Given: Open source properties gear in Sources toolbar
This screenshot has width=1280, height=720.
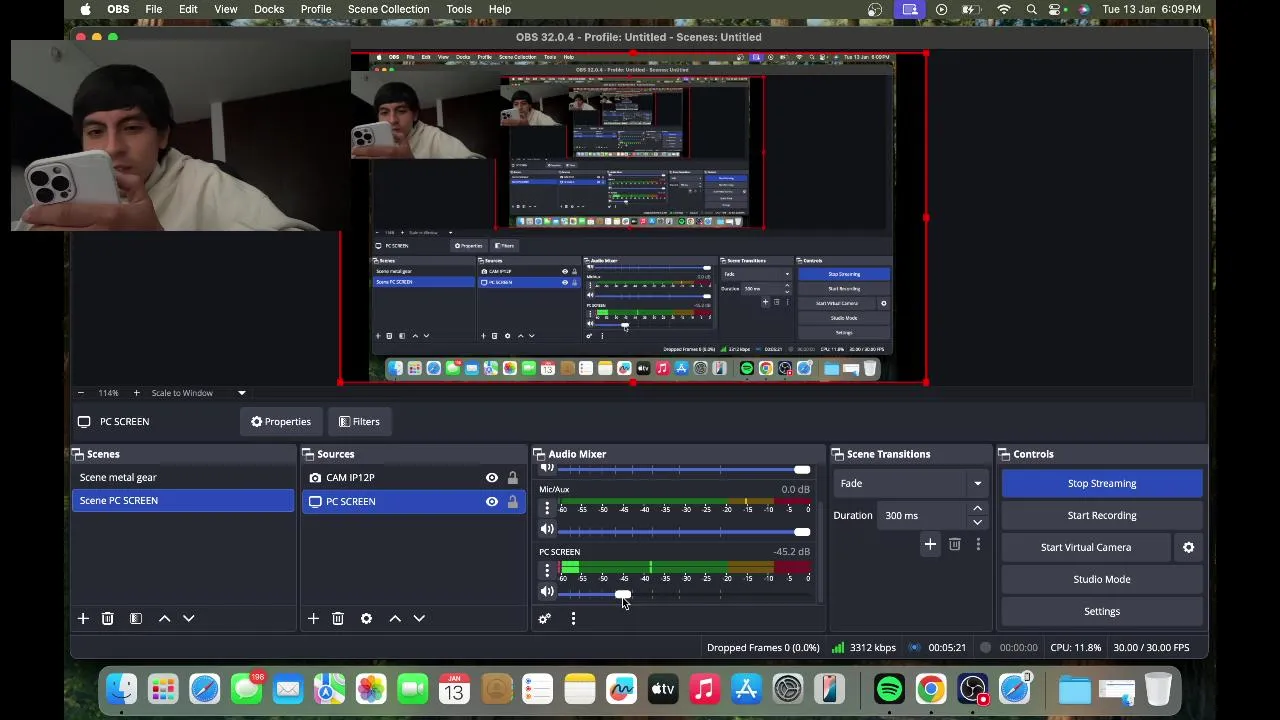Looking at the screenshot, I should pyautogui.click(x=366, y=619).
